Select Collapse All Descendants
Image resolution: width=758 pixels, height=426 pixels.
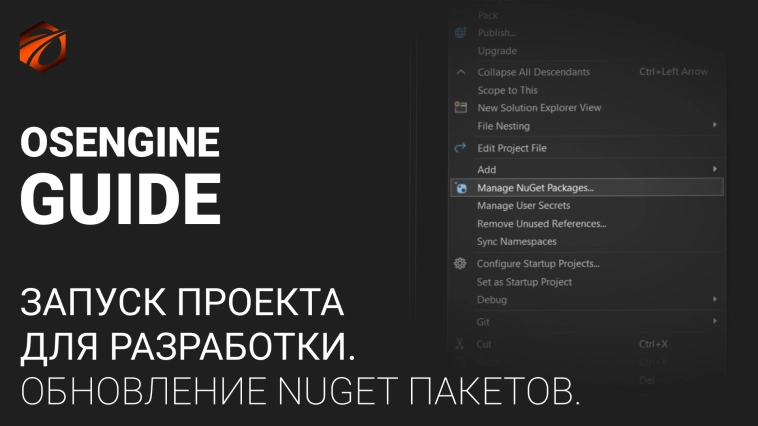[x=534, y=72]
